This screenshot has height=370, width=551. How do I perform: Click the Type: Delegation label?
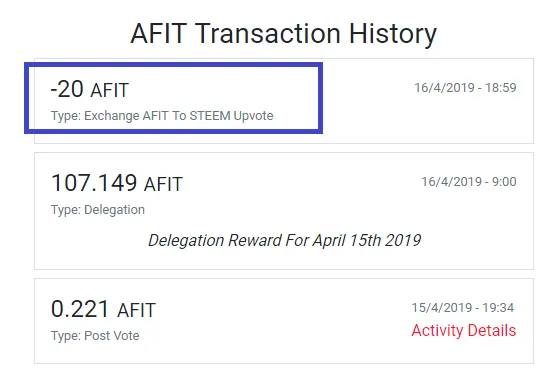pyautogui.click(x=98, y=210)
